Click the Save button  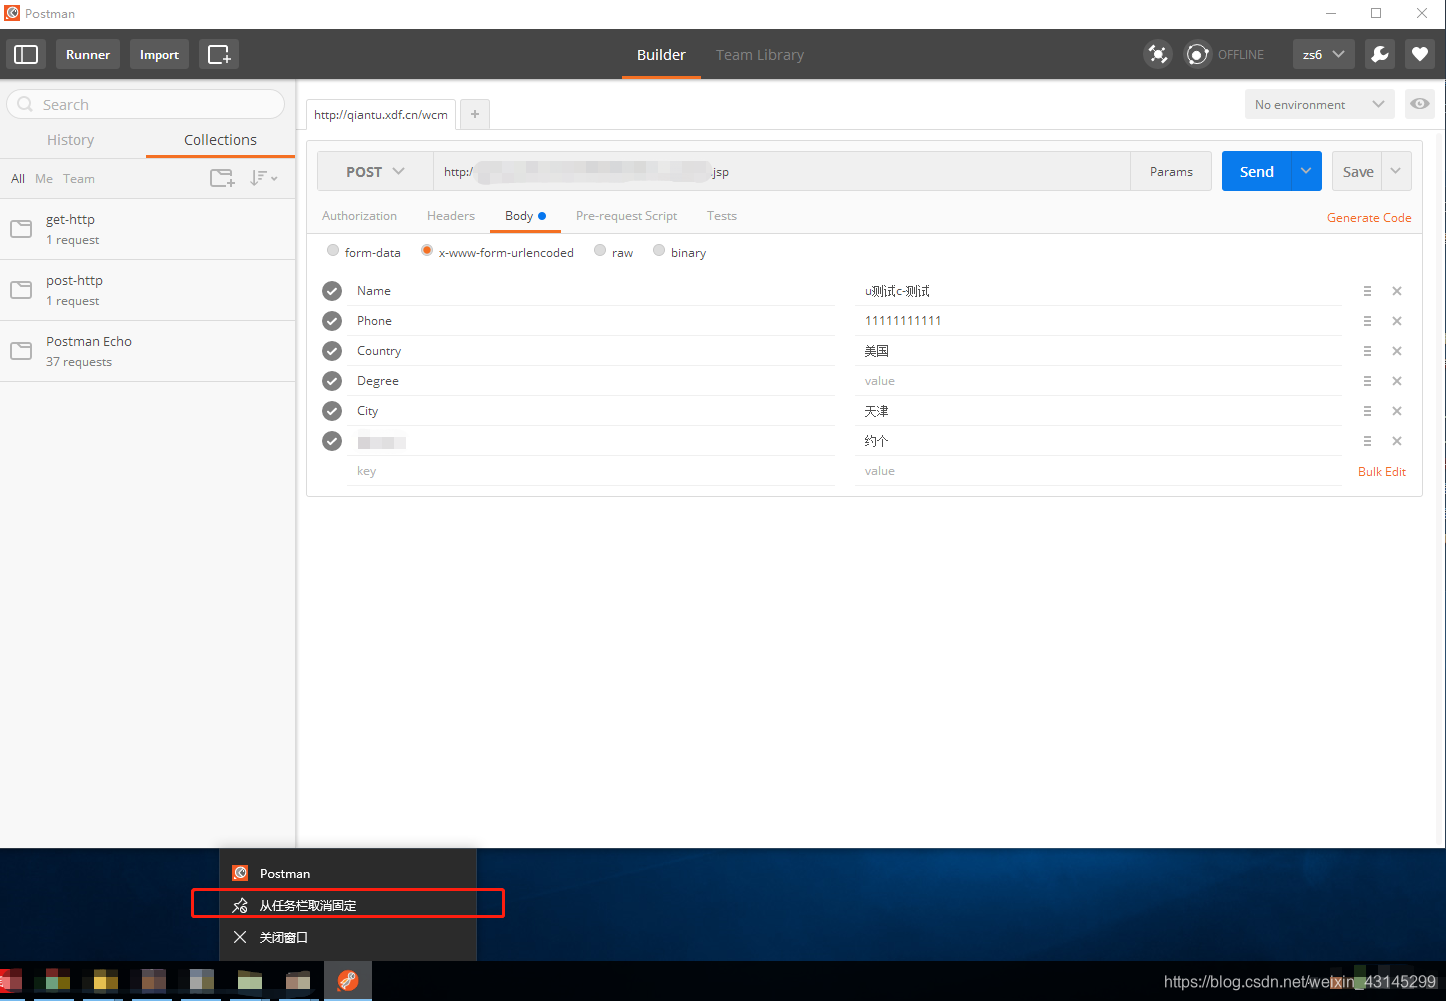point(1357,171)
